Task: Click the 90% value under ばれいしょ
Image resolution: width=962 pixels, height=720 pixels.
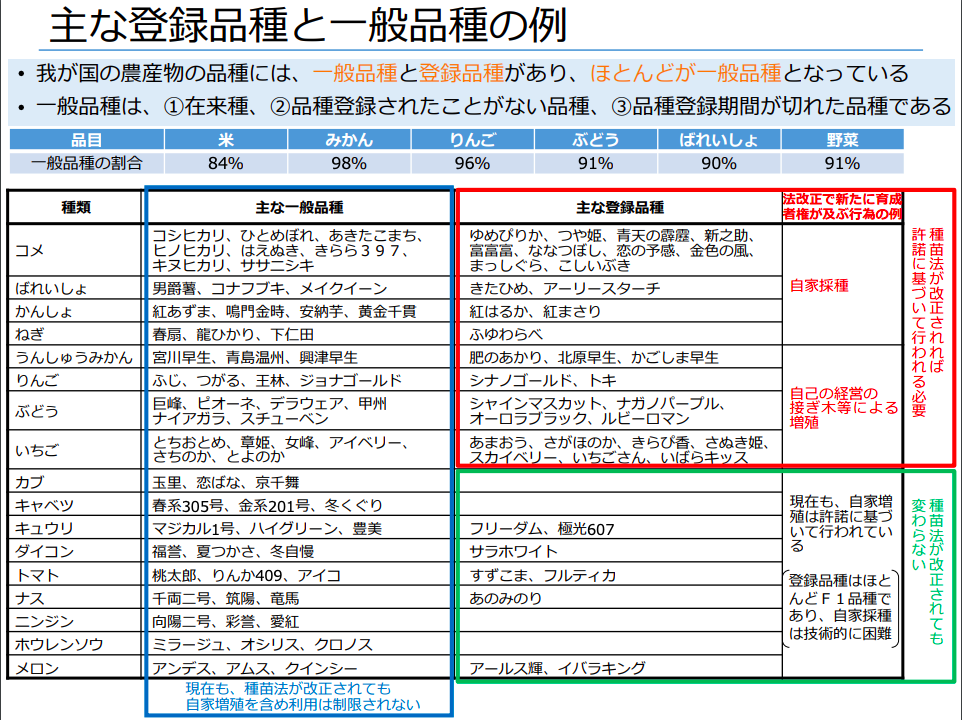Action: 718,163
